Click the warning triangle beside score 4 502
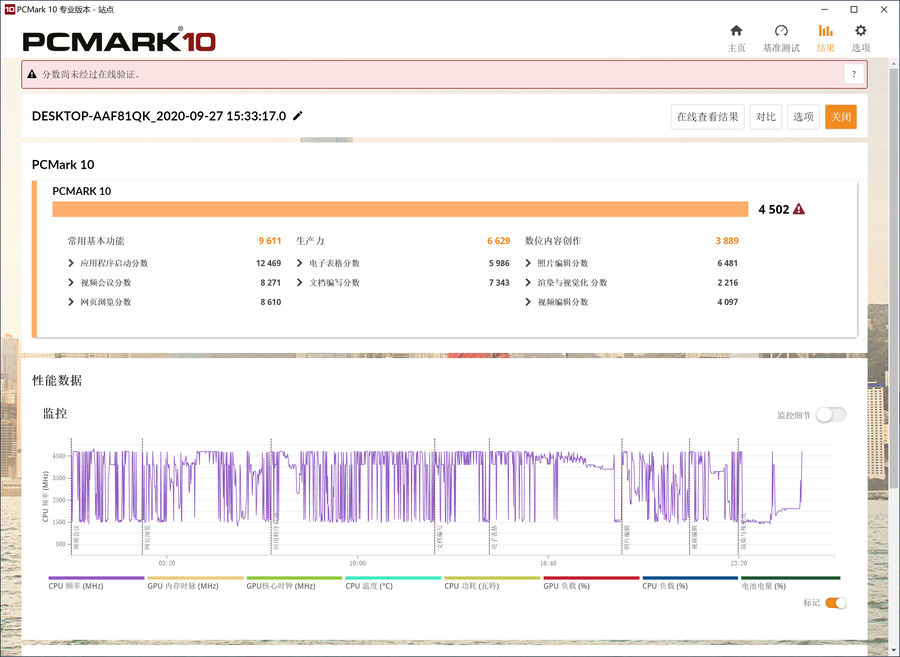The height and width of the screenshot is (657, 900). [x=799, y=209]
